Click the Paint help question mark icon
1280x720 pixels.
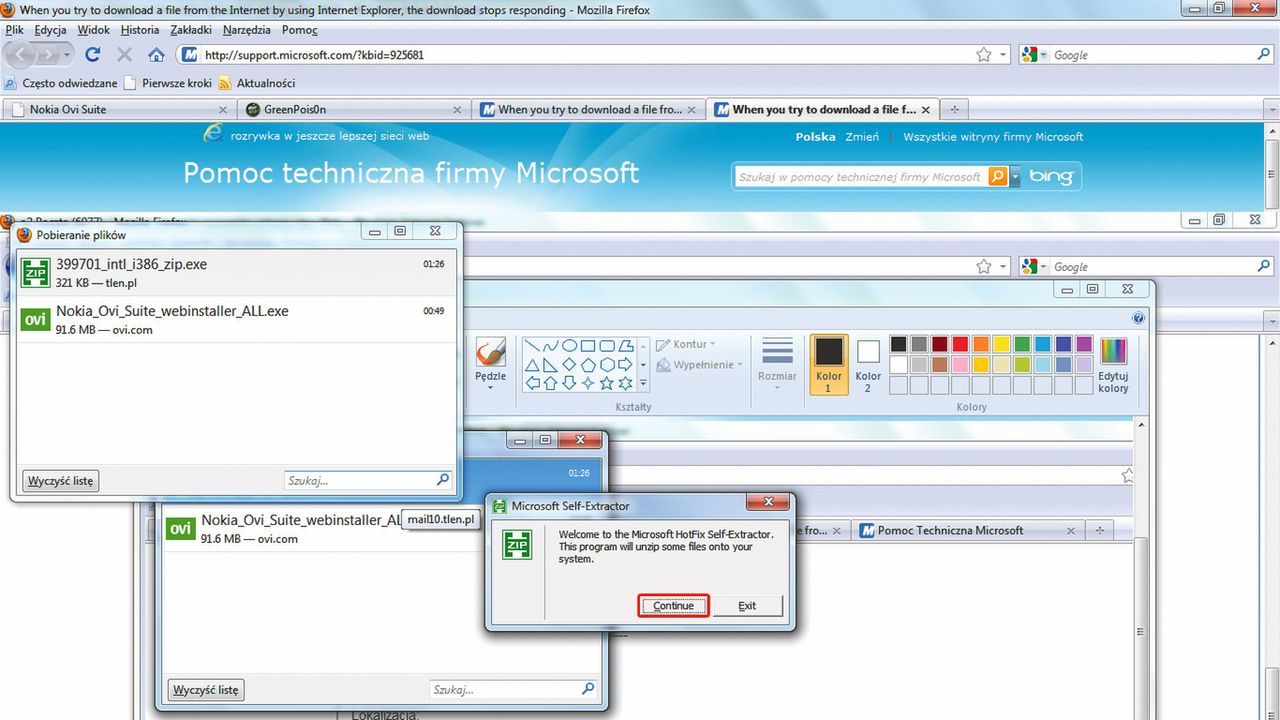[x=1138, y=318]
